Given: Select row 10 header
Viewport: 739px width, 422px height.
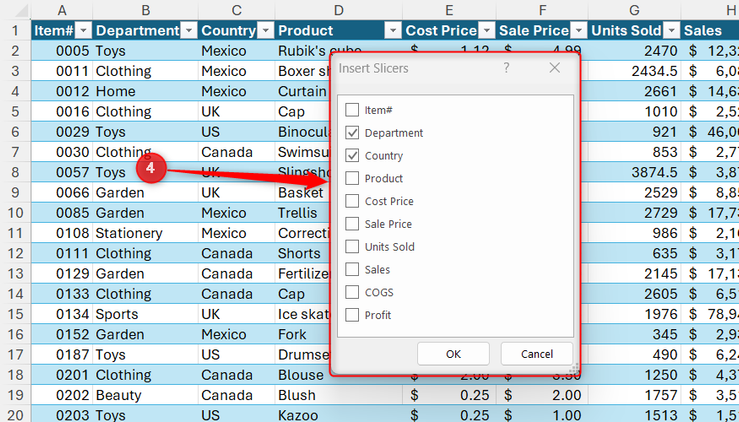Looking at the screenshot, I should point(15,213).
